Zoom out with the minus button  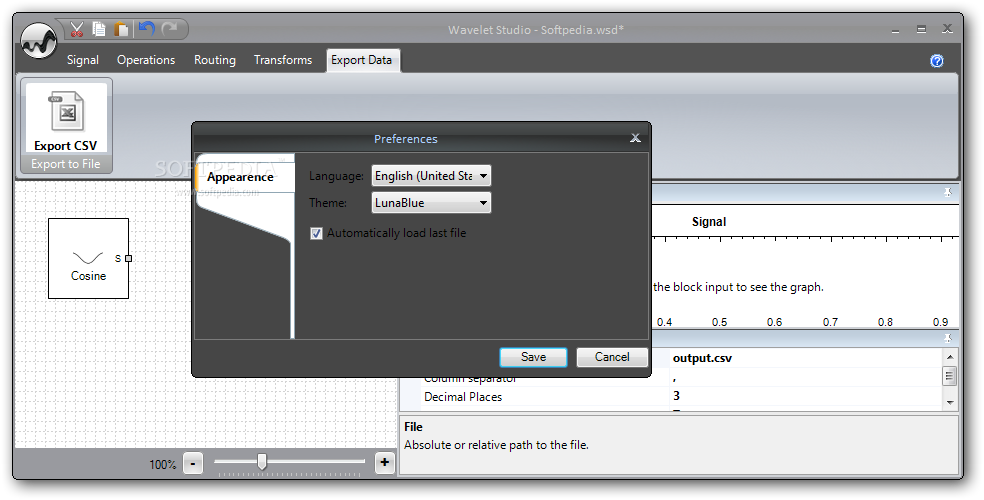(x=193, y=464)
